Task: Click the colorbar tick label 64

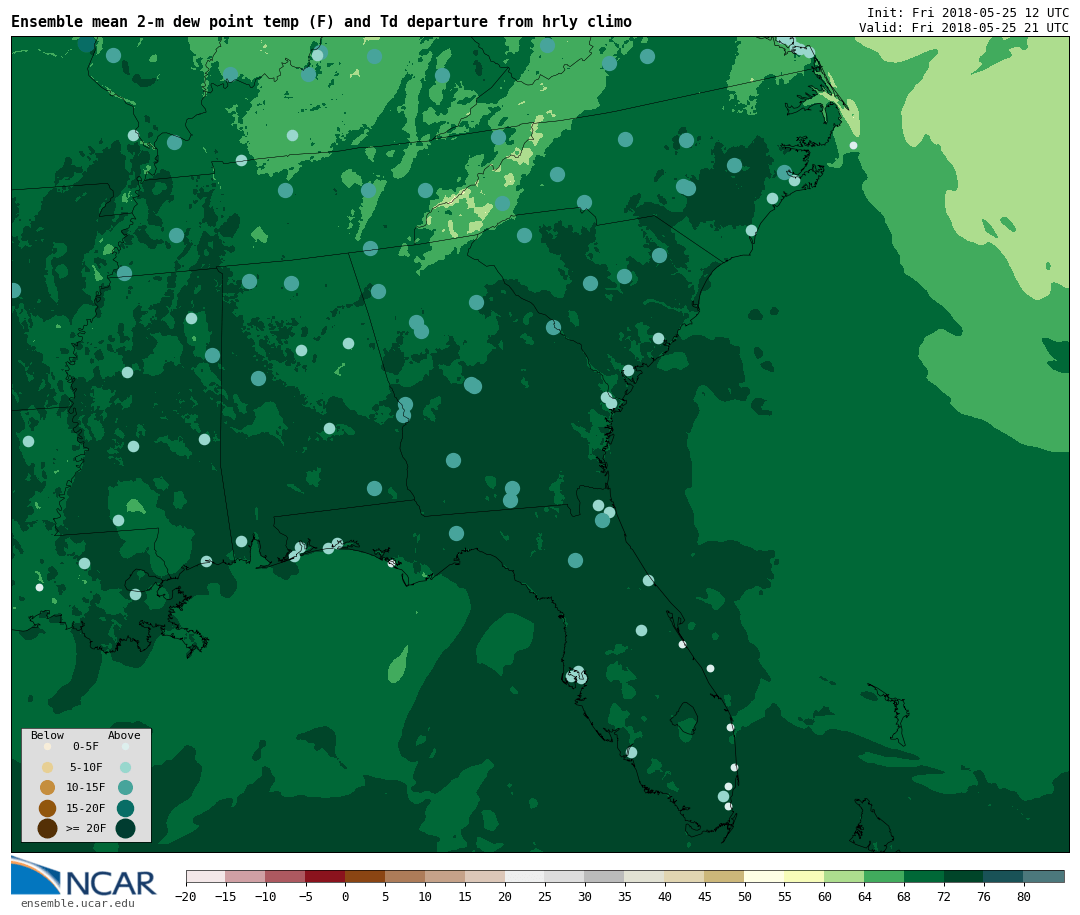Action: click(x=864, y=896)
